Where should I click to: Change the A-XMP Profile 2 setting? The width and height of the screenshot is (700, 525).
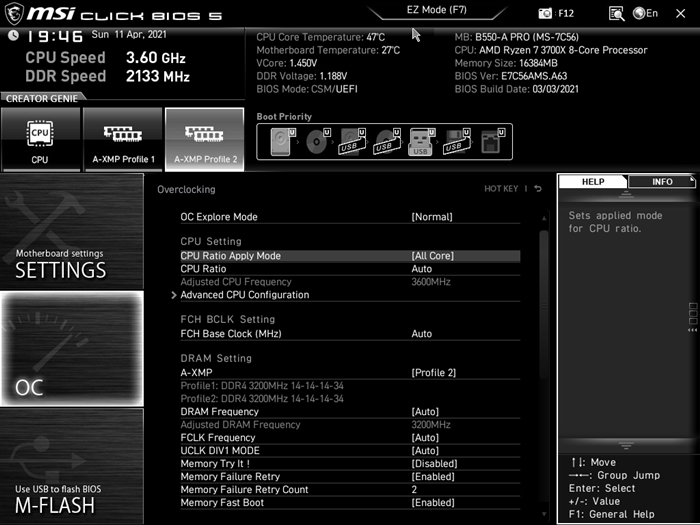pos(350,373)
